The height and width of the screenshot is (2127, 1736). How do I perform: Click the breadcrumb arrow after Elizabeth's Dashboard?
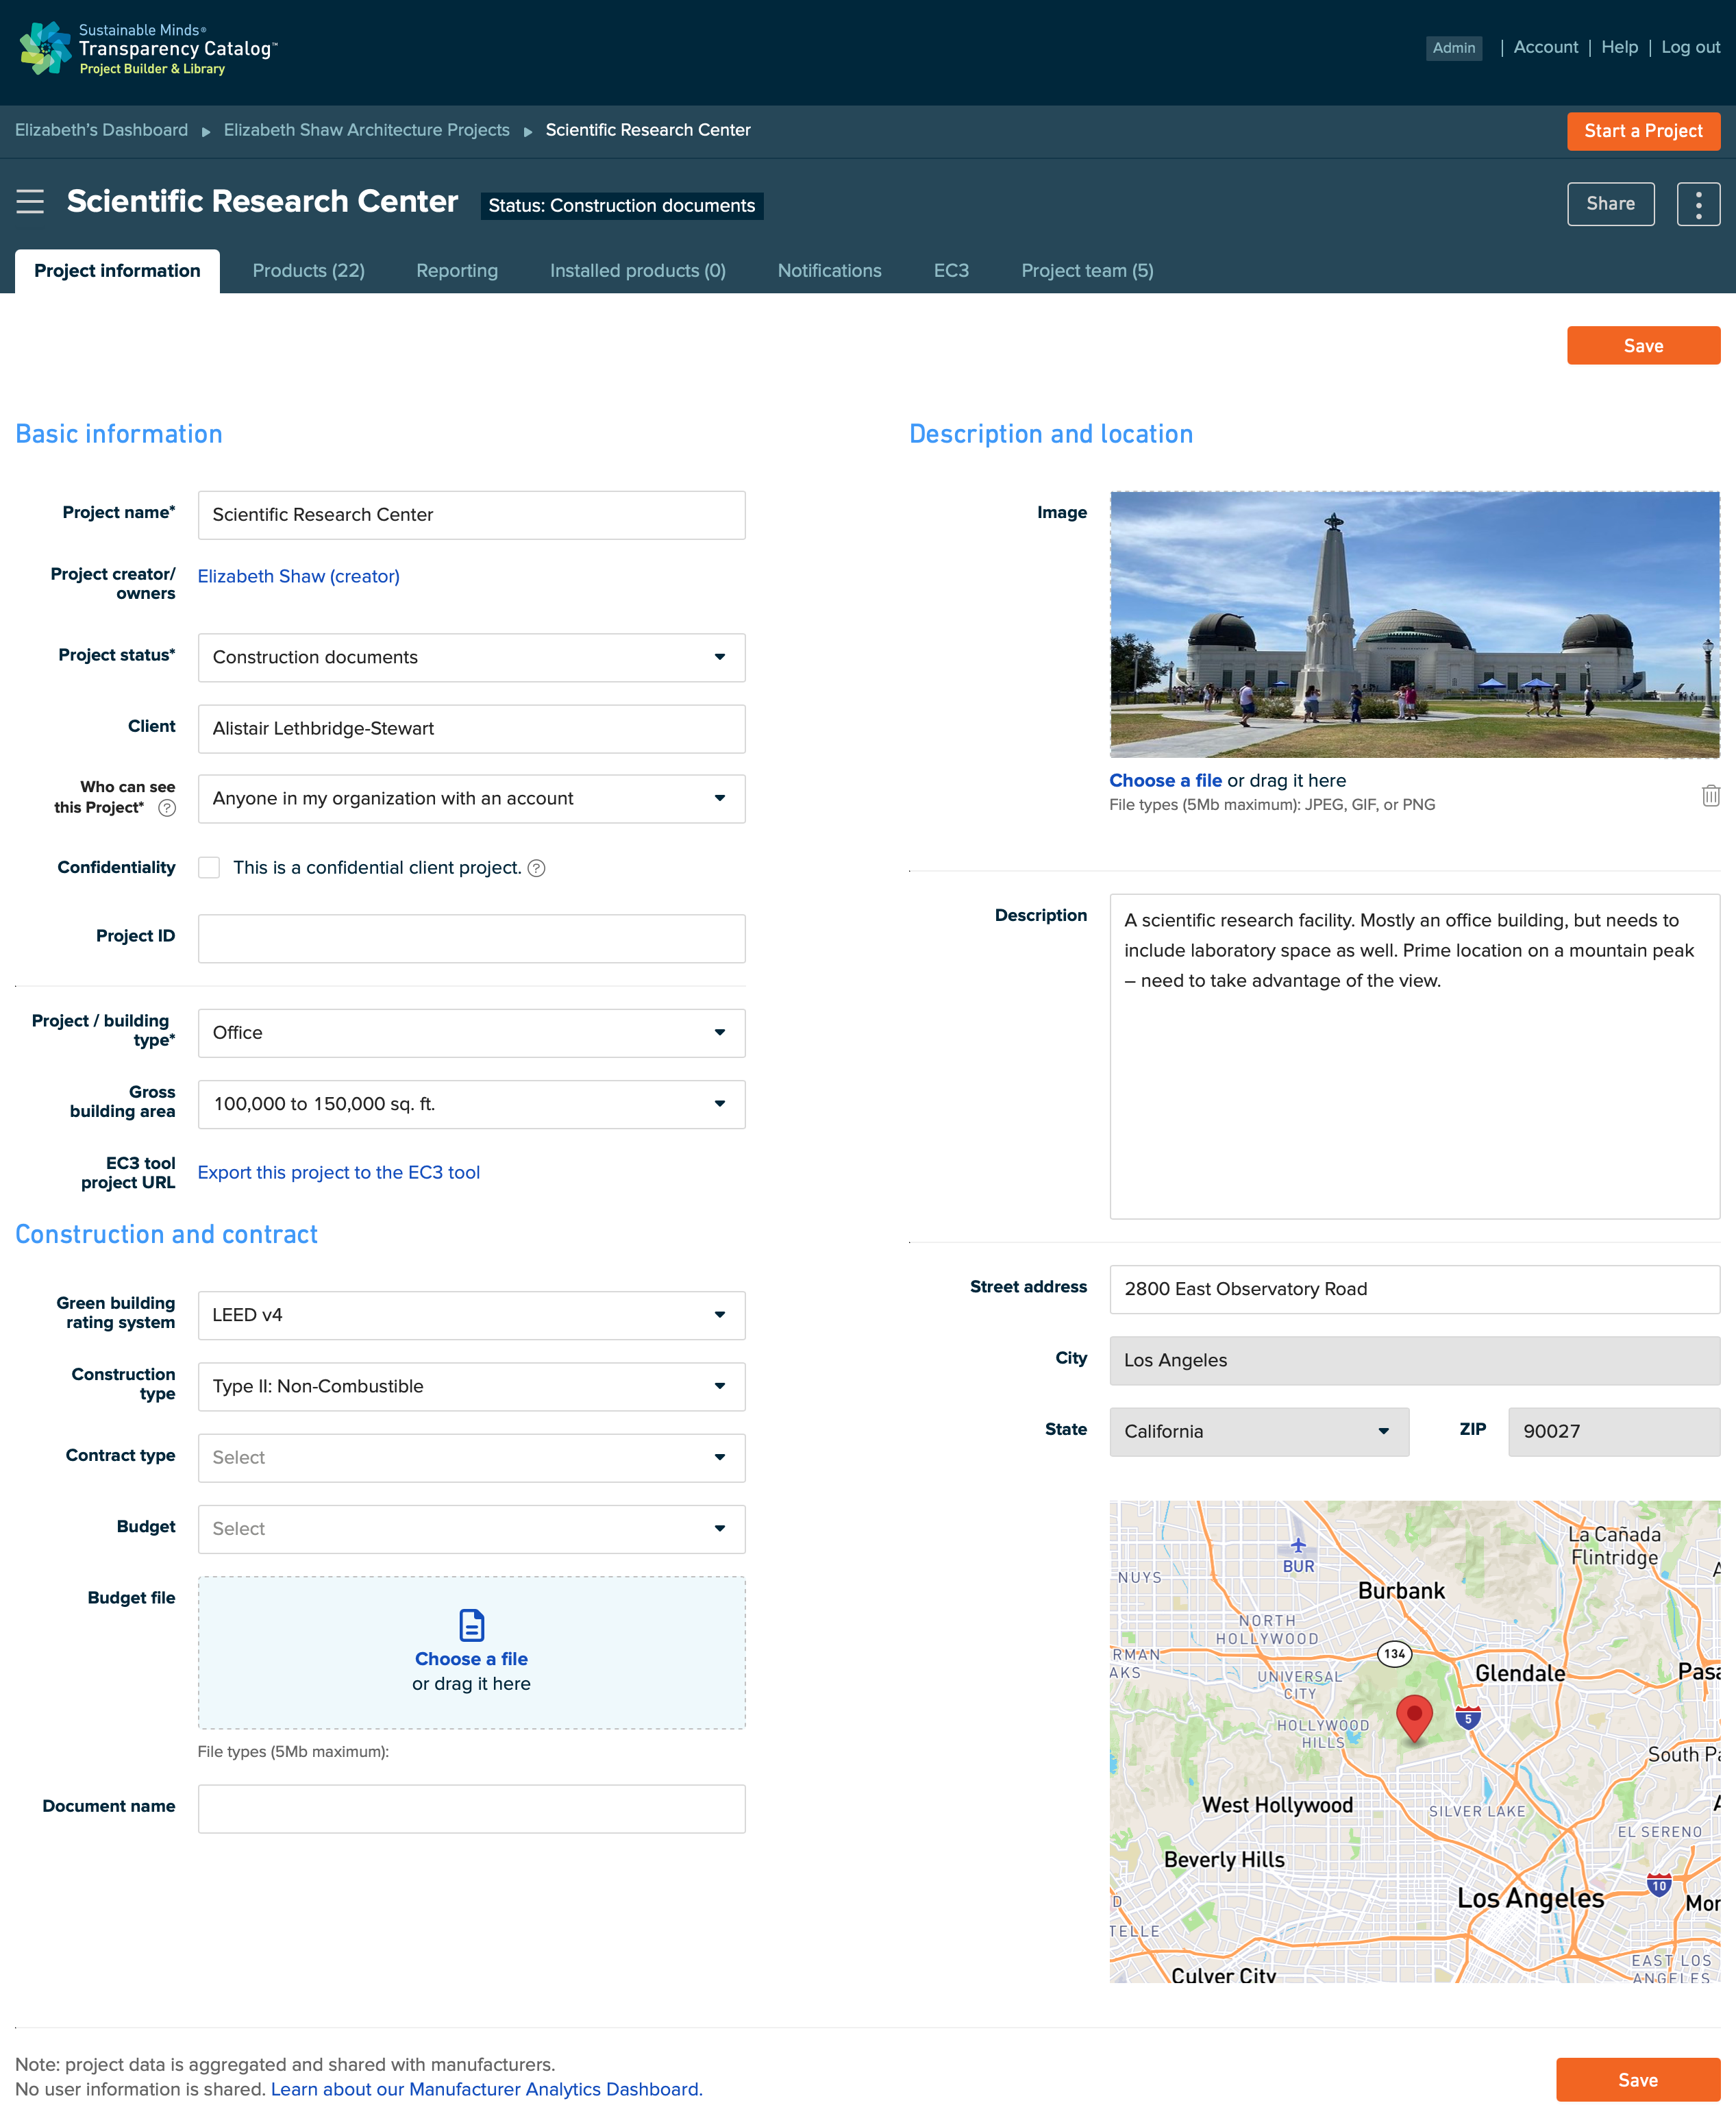[x=206, y=131]
